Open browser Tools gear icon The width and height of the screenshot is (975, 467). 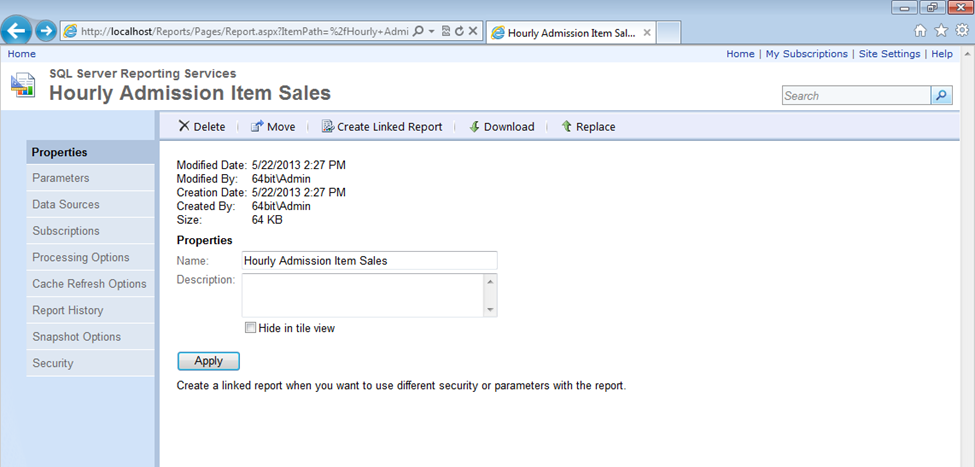[x=962, y=31]
